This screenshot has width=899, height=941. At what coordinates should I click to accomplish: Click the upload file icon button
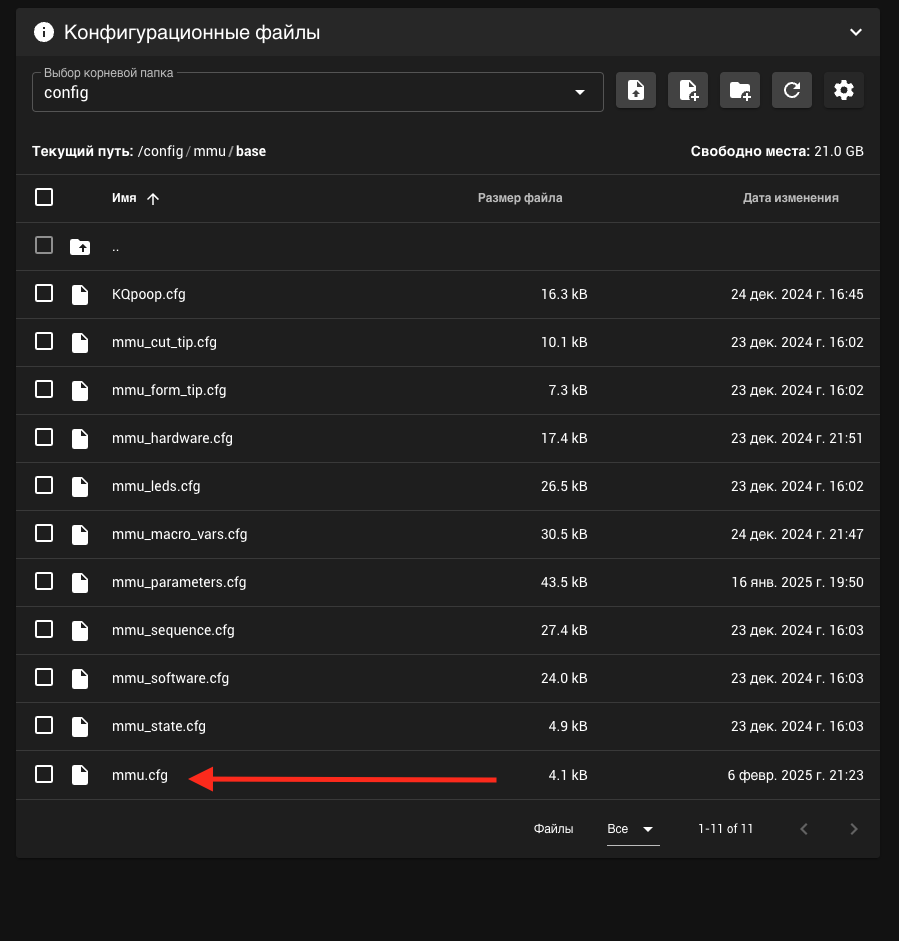click(x=636, y=91)
